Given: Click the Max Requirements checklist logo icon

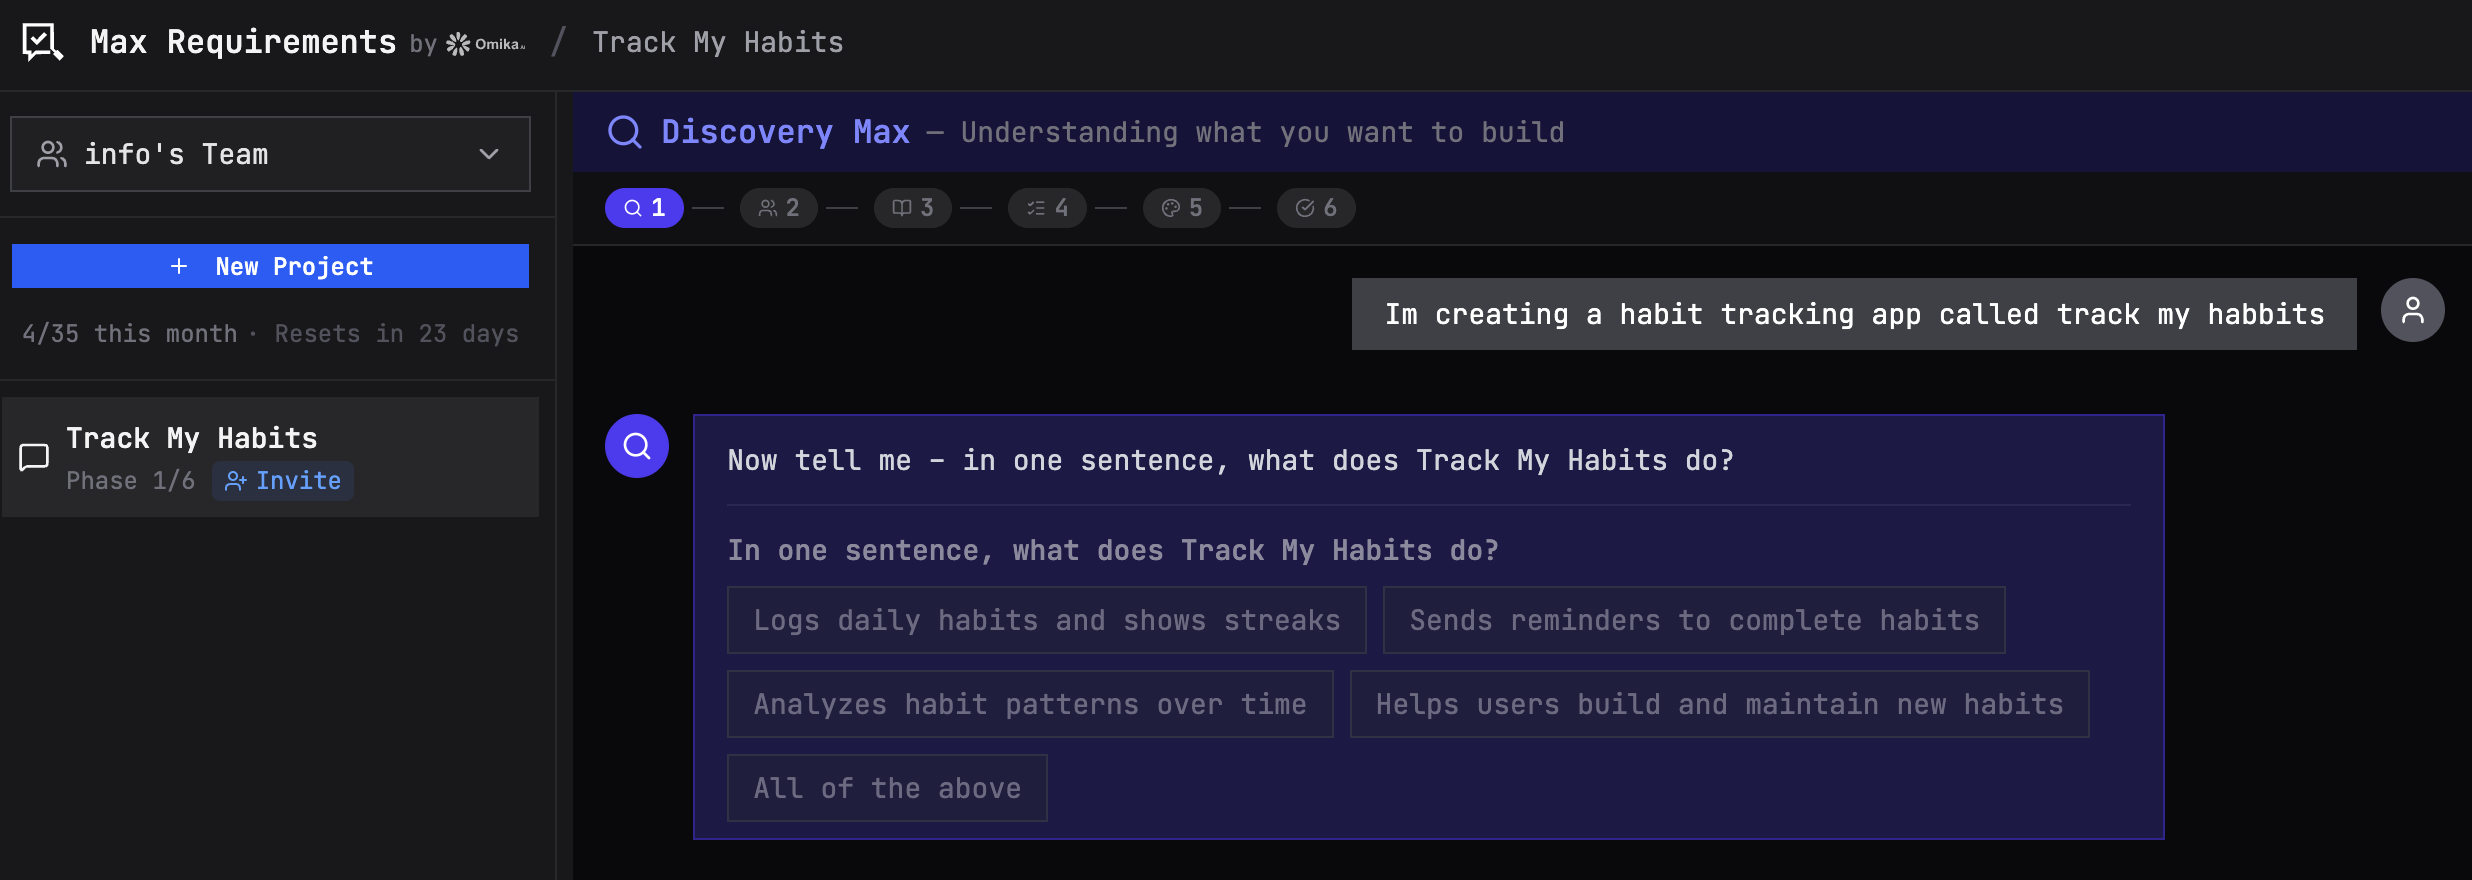Looking at the screenshot, I should pyautogui.click(x=41, y=42).
